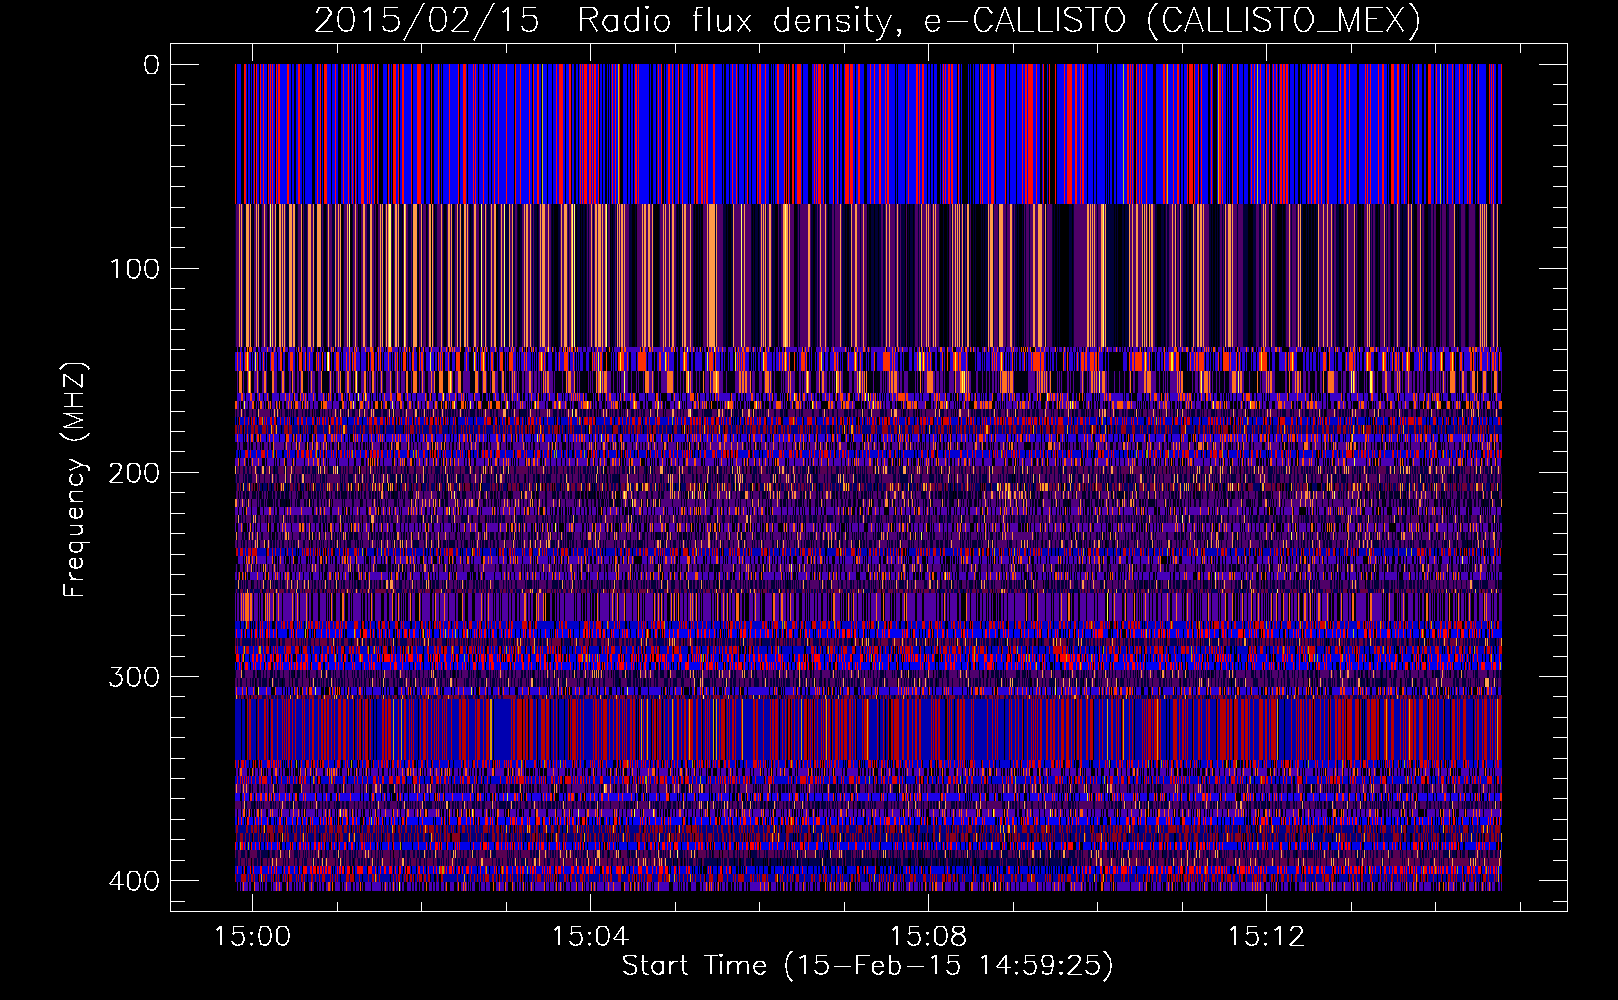The image size is (1618, 1000).
Task: Select the 15:00 time tick label
Action: click(253, 937)
